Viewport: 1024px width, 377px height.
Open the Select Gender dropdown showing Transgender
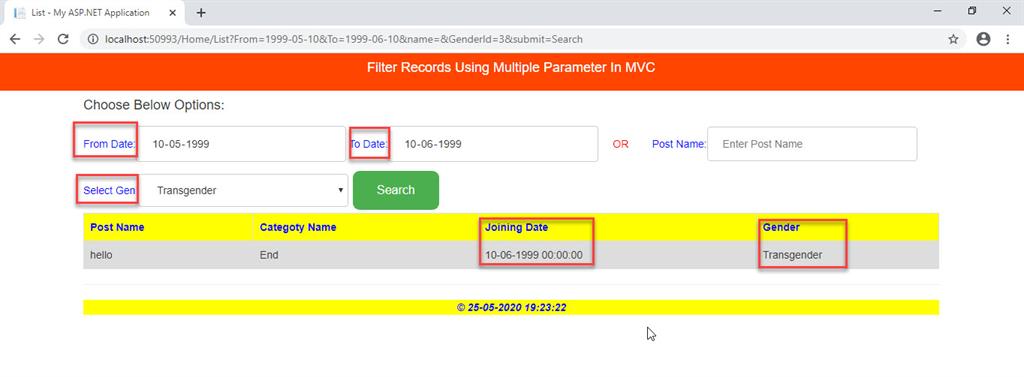(x=243, y=190)
